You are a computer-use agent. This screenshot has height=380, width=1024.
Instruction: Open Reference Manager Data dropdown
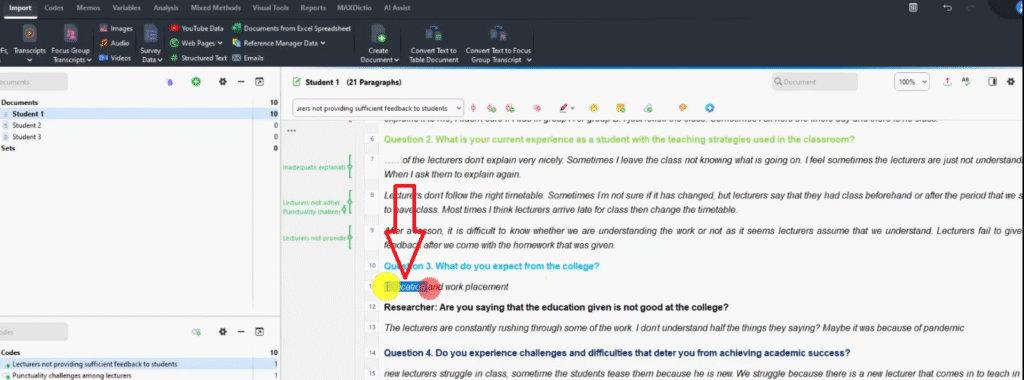pos(279,43)
